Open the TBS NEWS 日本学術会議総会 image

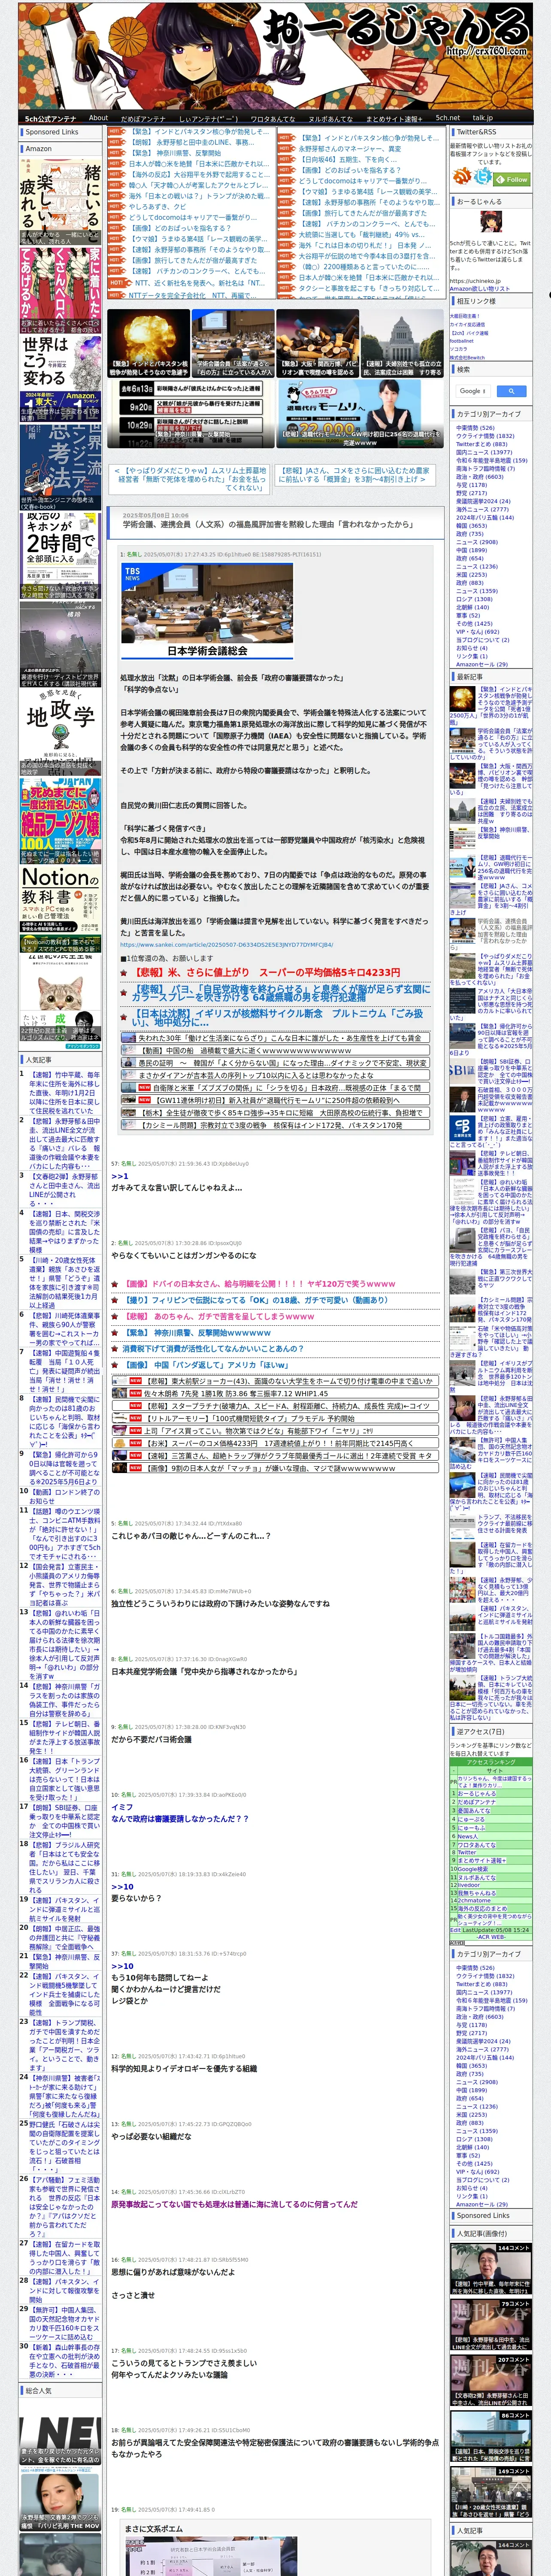click(207, 610)
